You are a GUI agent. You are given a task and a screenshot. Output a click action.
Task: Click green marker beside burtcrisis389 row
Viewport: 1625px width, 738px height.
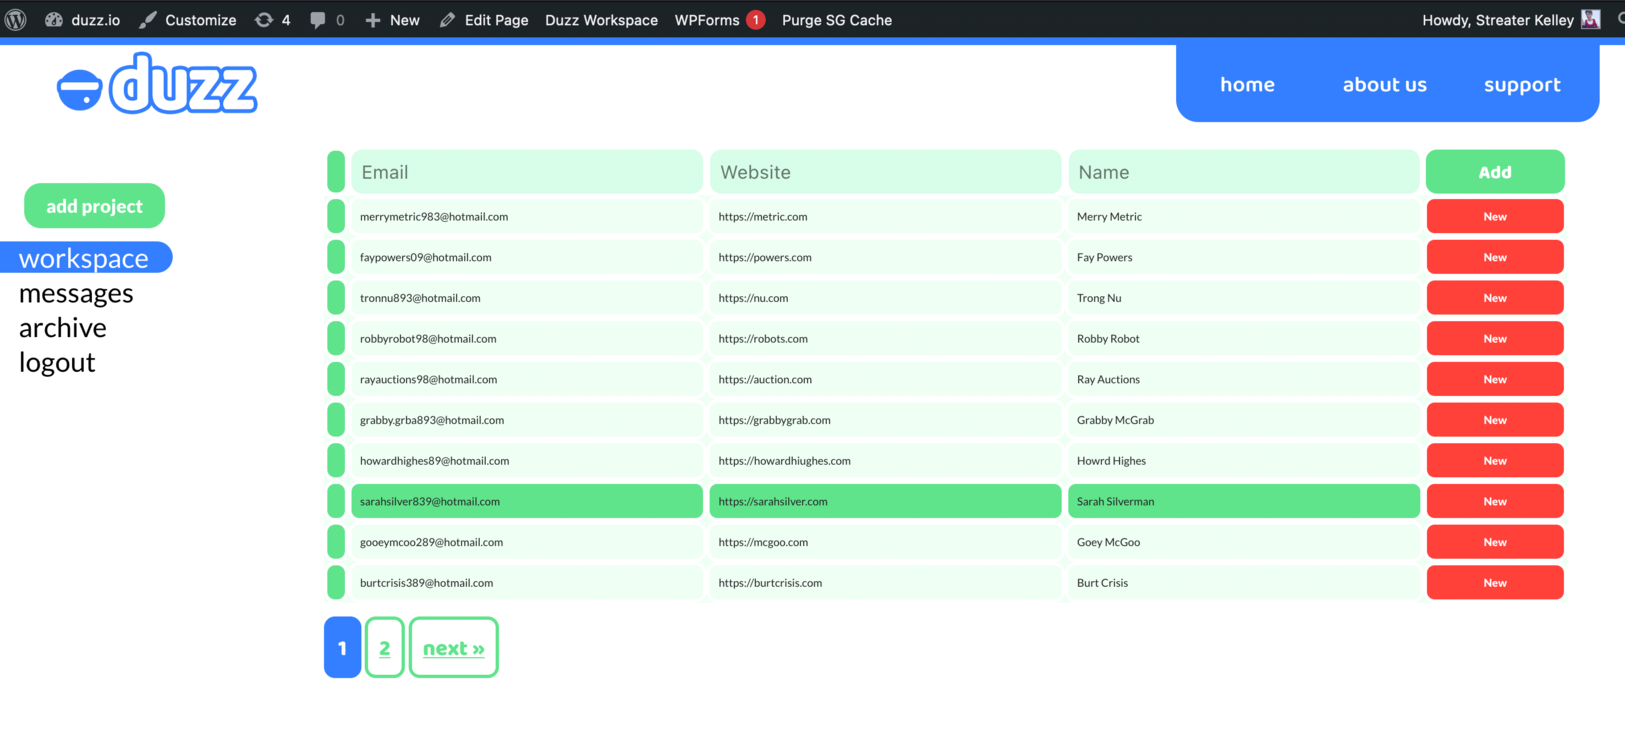(x=336, y=582)
